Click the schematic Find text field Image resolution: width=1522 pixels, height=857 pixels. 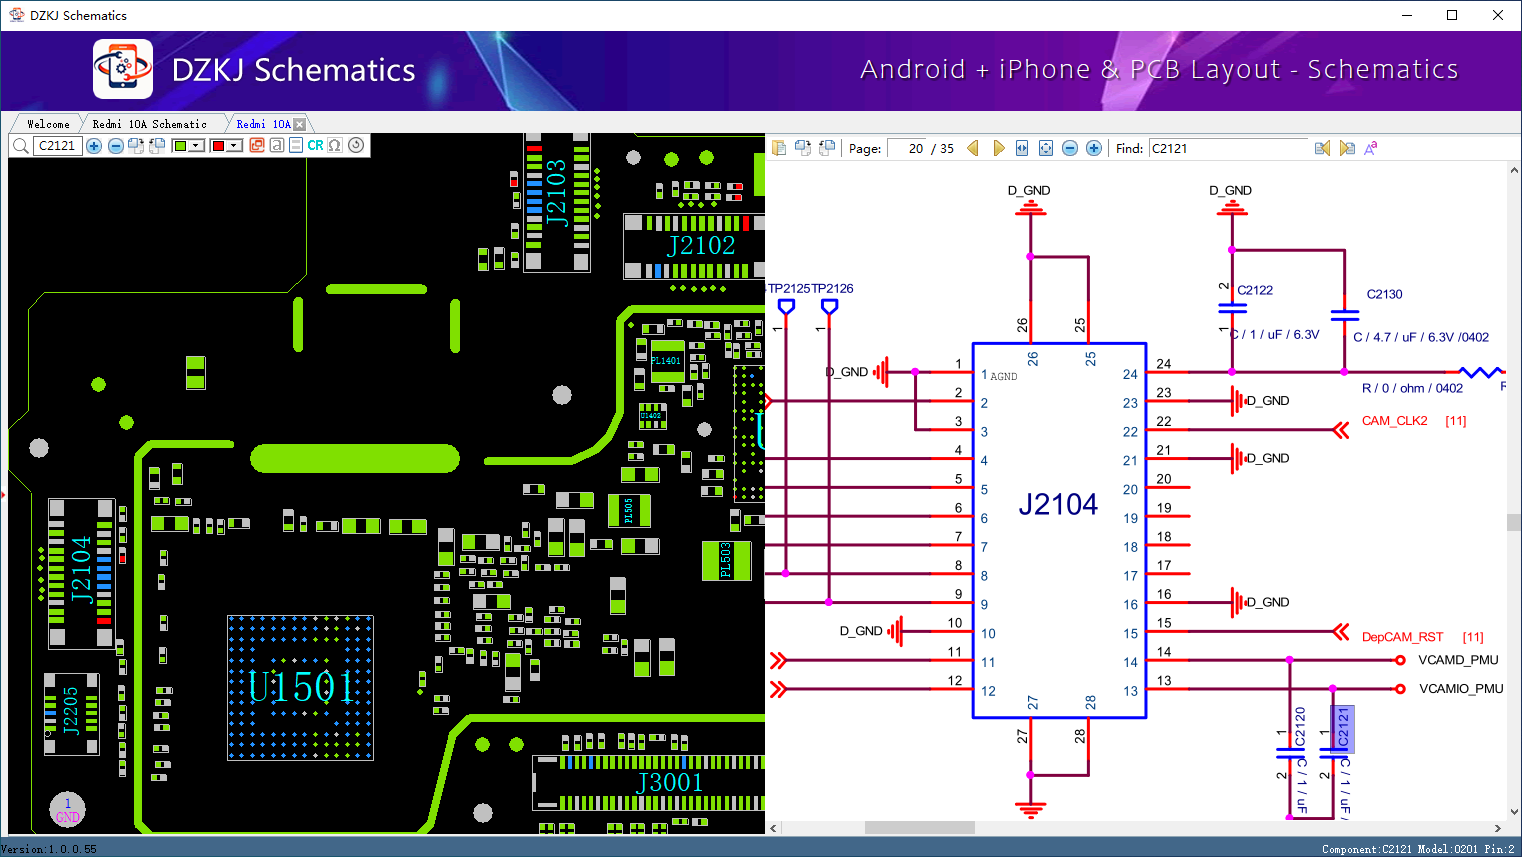click(1227, 148)
